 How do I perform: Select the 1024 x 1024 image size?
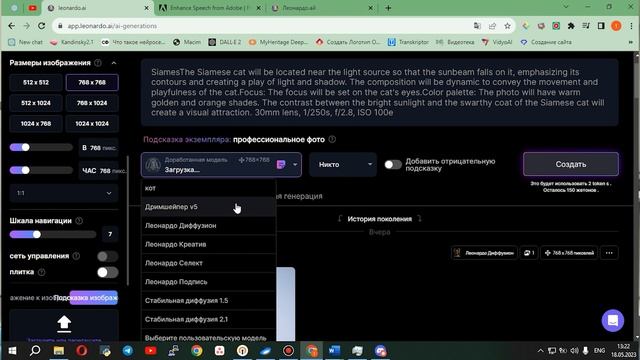(x=92, y=124)
